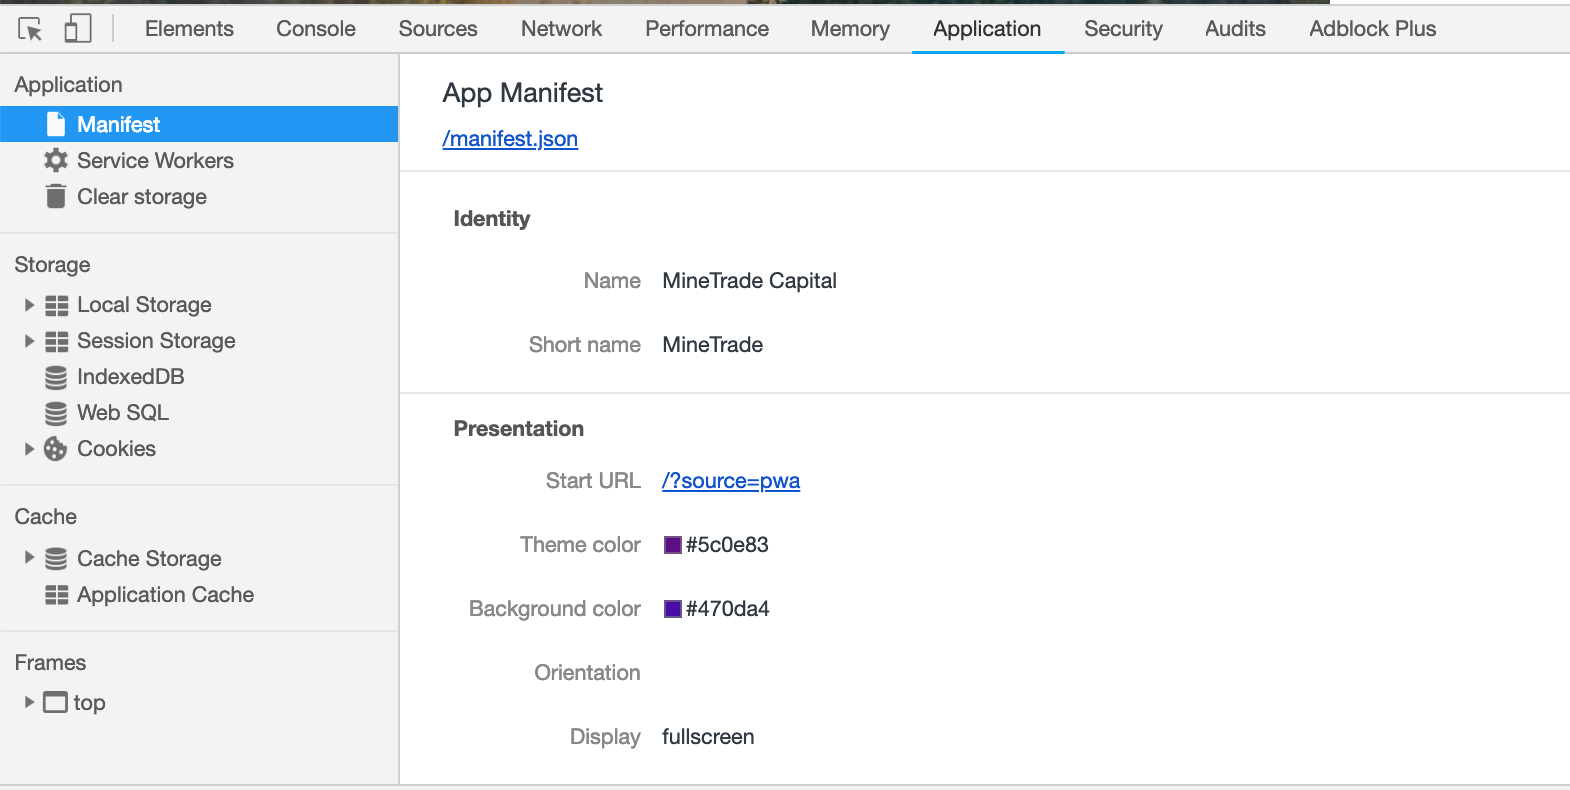Select the Web SQL label
The height and width of the screenshot is (790, 1570).
tap(123, 413)
